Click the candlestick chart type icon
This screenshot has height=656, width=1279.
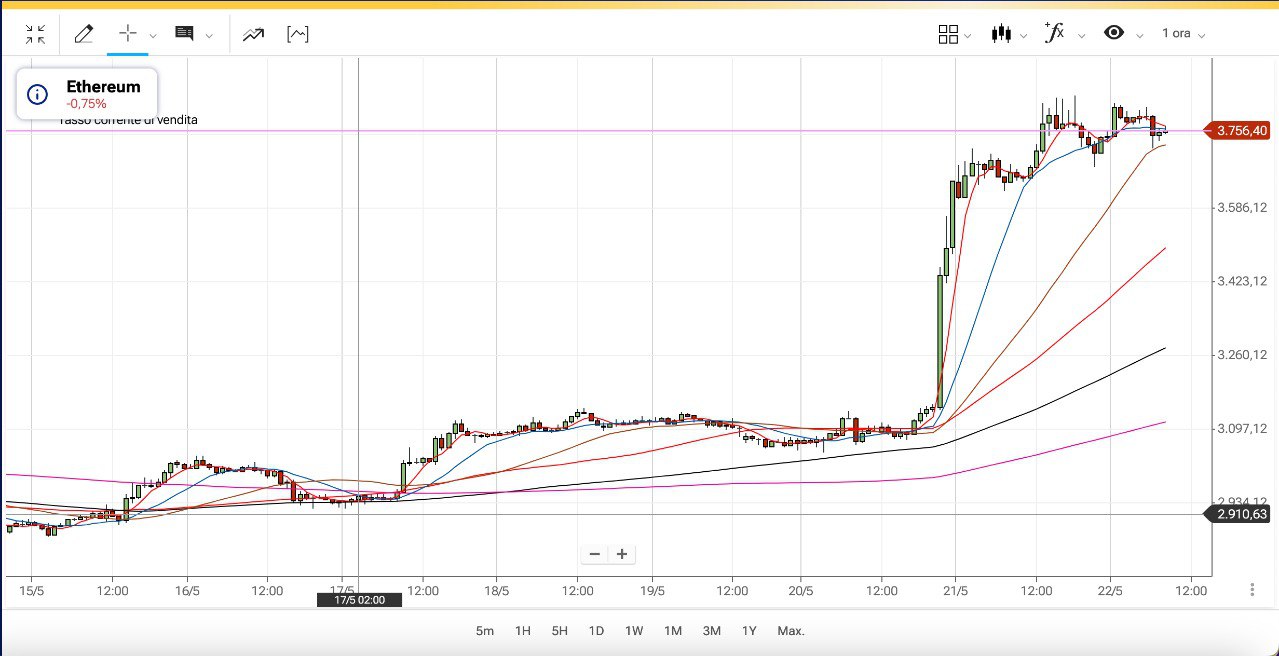(1000, 34)
